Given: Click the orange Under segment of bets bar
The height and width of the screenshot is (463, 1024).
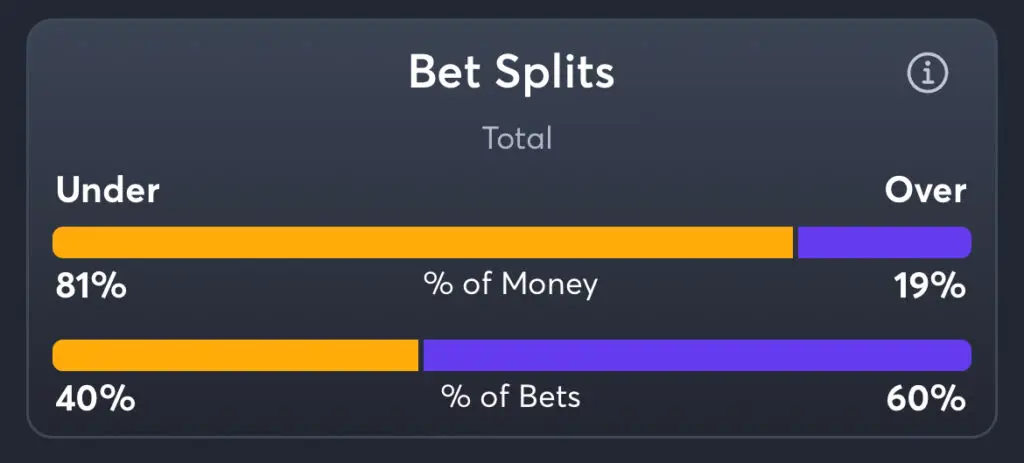Looking at the screenshot, I should [235, 355].
